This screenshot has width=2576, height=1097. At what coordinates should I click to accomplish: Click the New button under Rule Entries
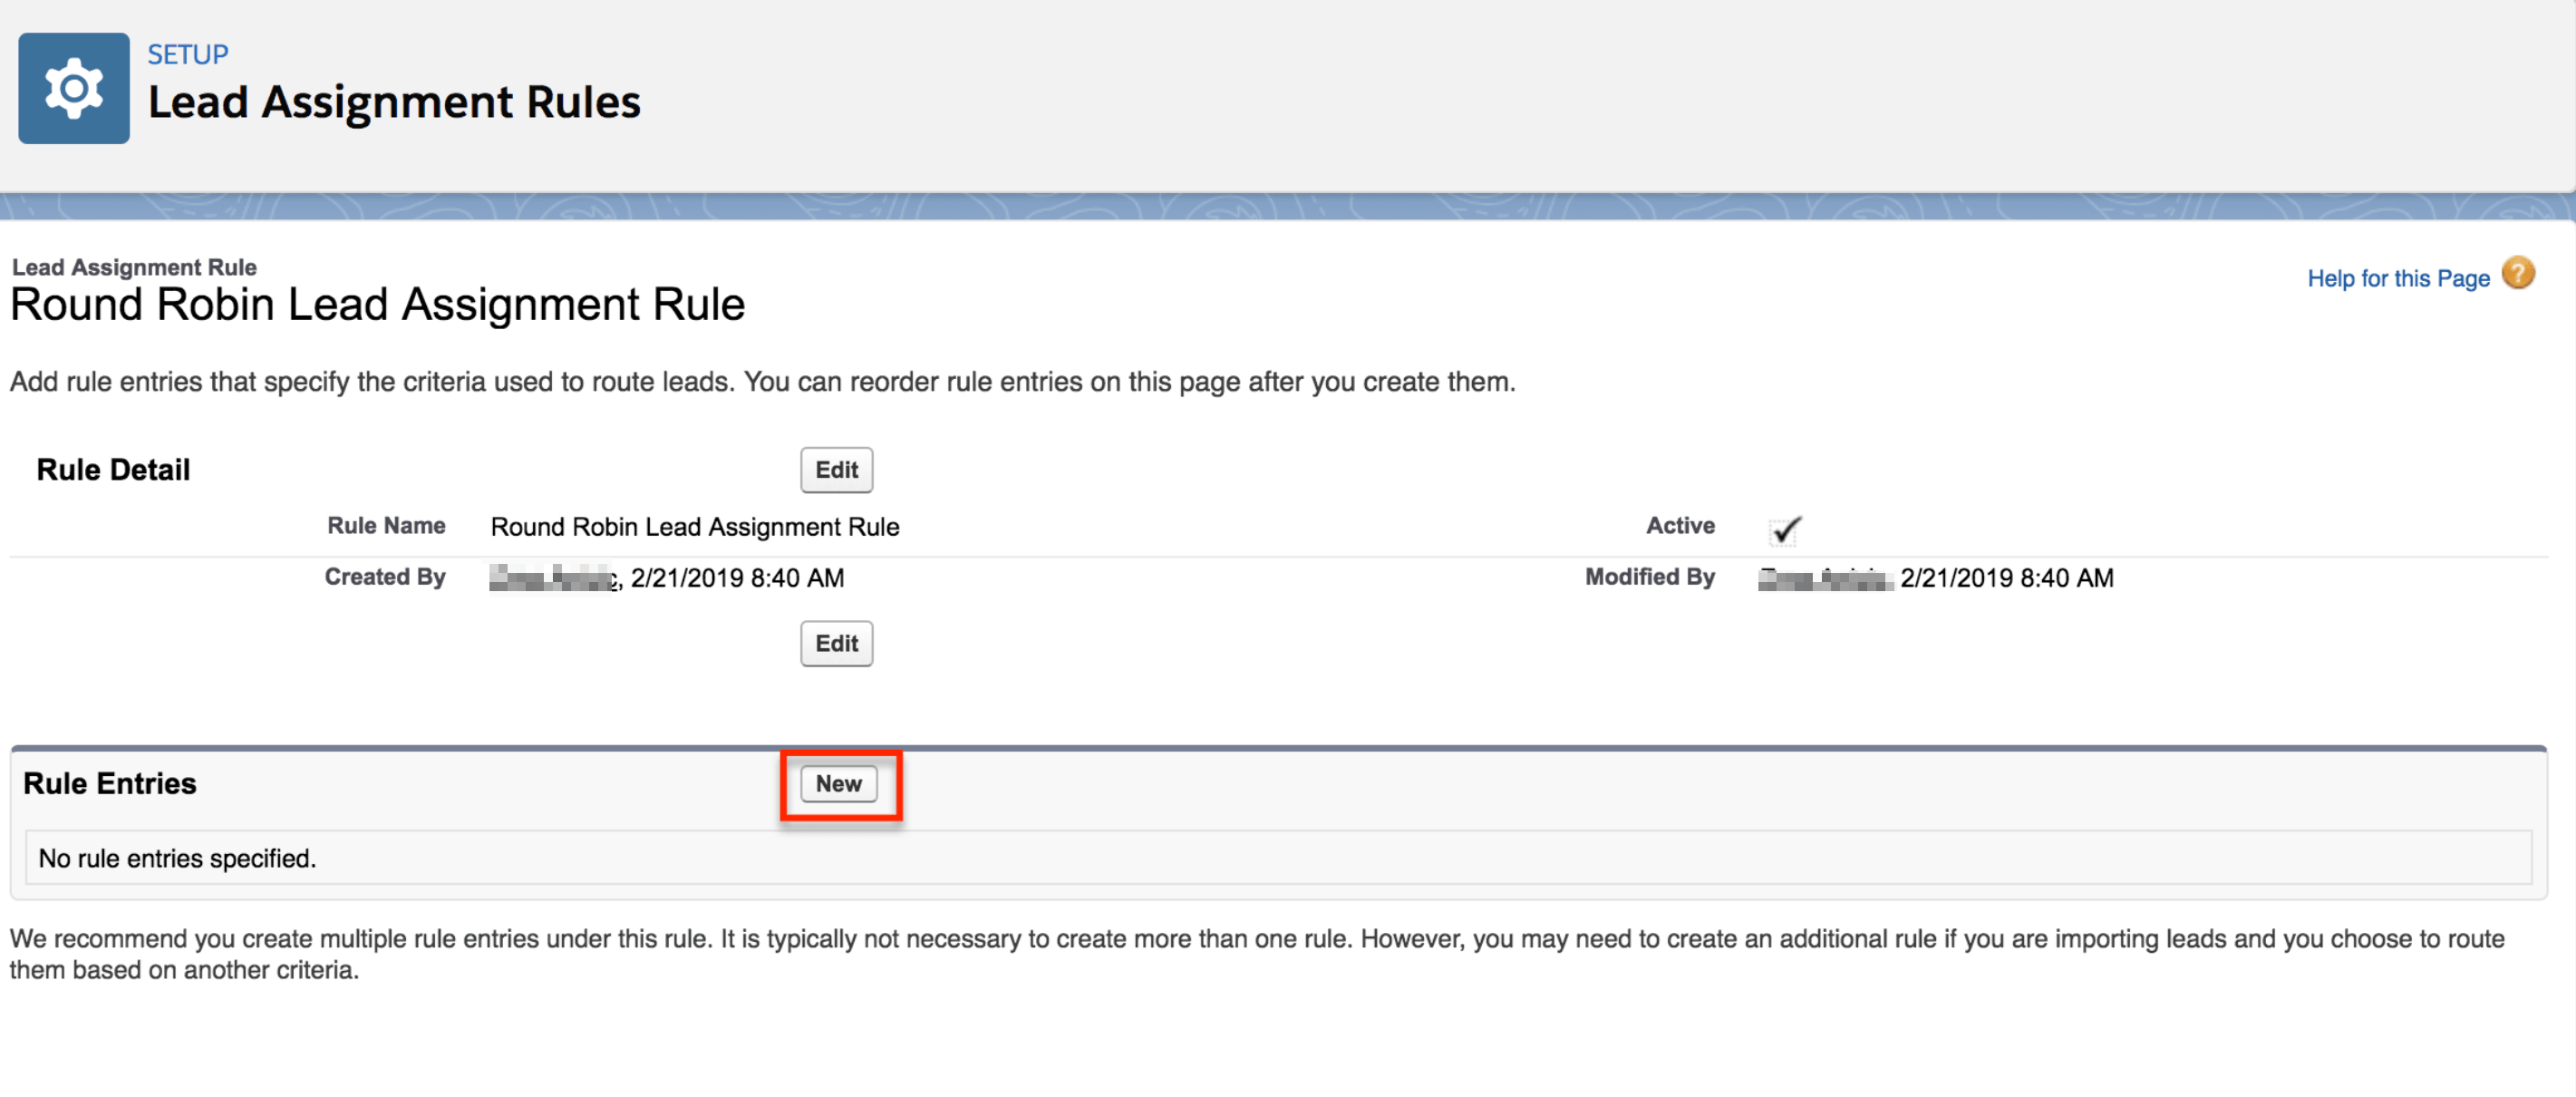(839, 784)
